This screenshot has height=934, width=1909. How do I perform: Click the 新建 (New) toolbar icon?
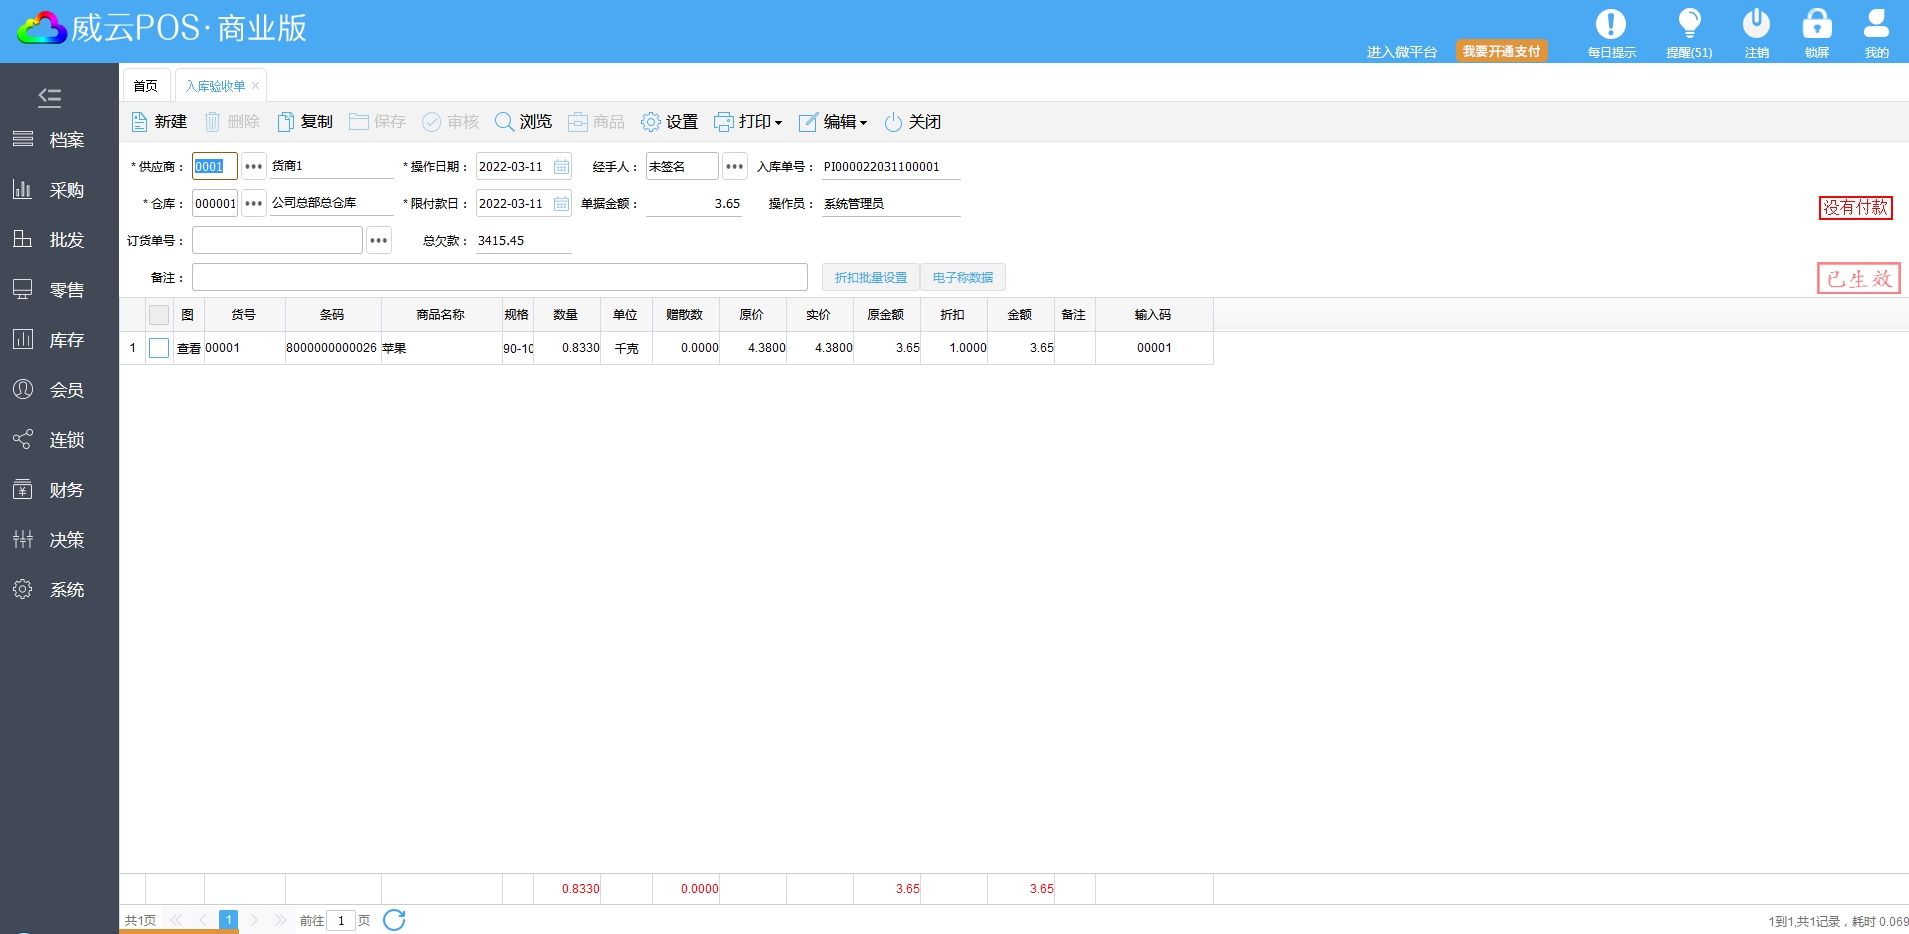point(140,122)
